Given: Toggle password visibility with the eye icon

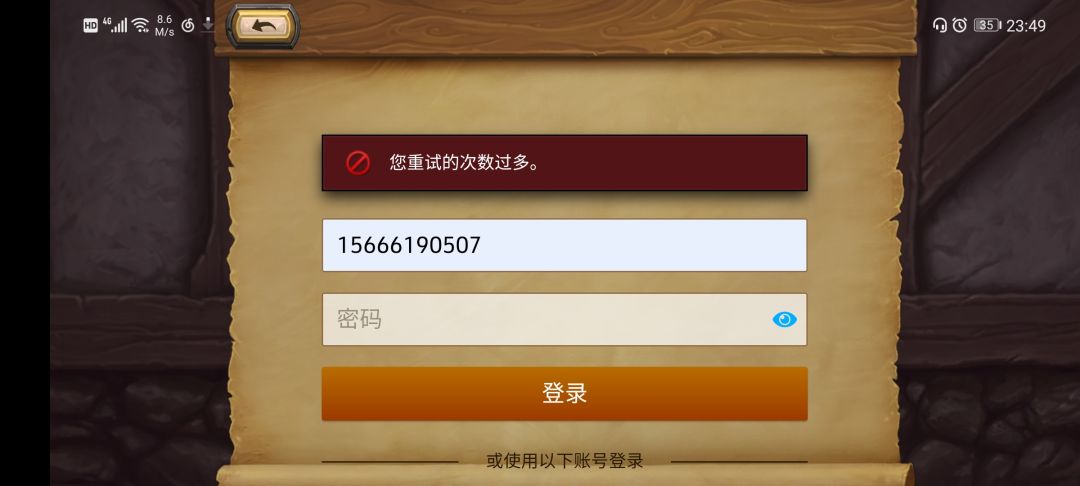Looking at the screenshot, I should [785, 319].
